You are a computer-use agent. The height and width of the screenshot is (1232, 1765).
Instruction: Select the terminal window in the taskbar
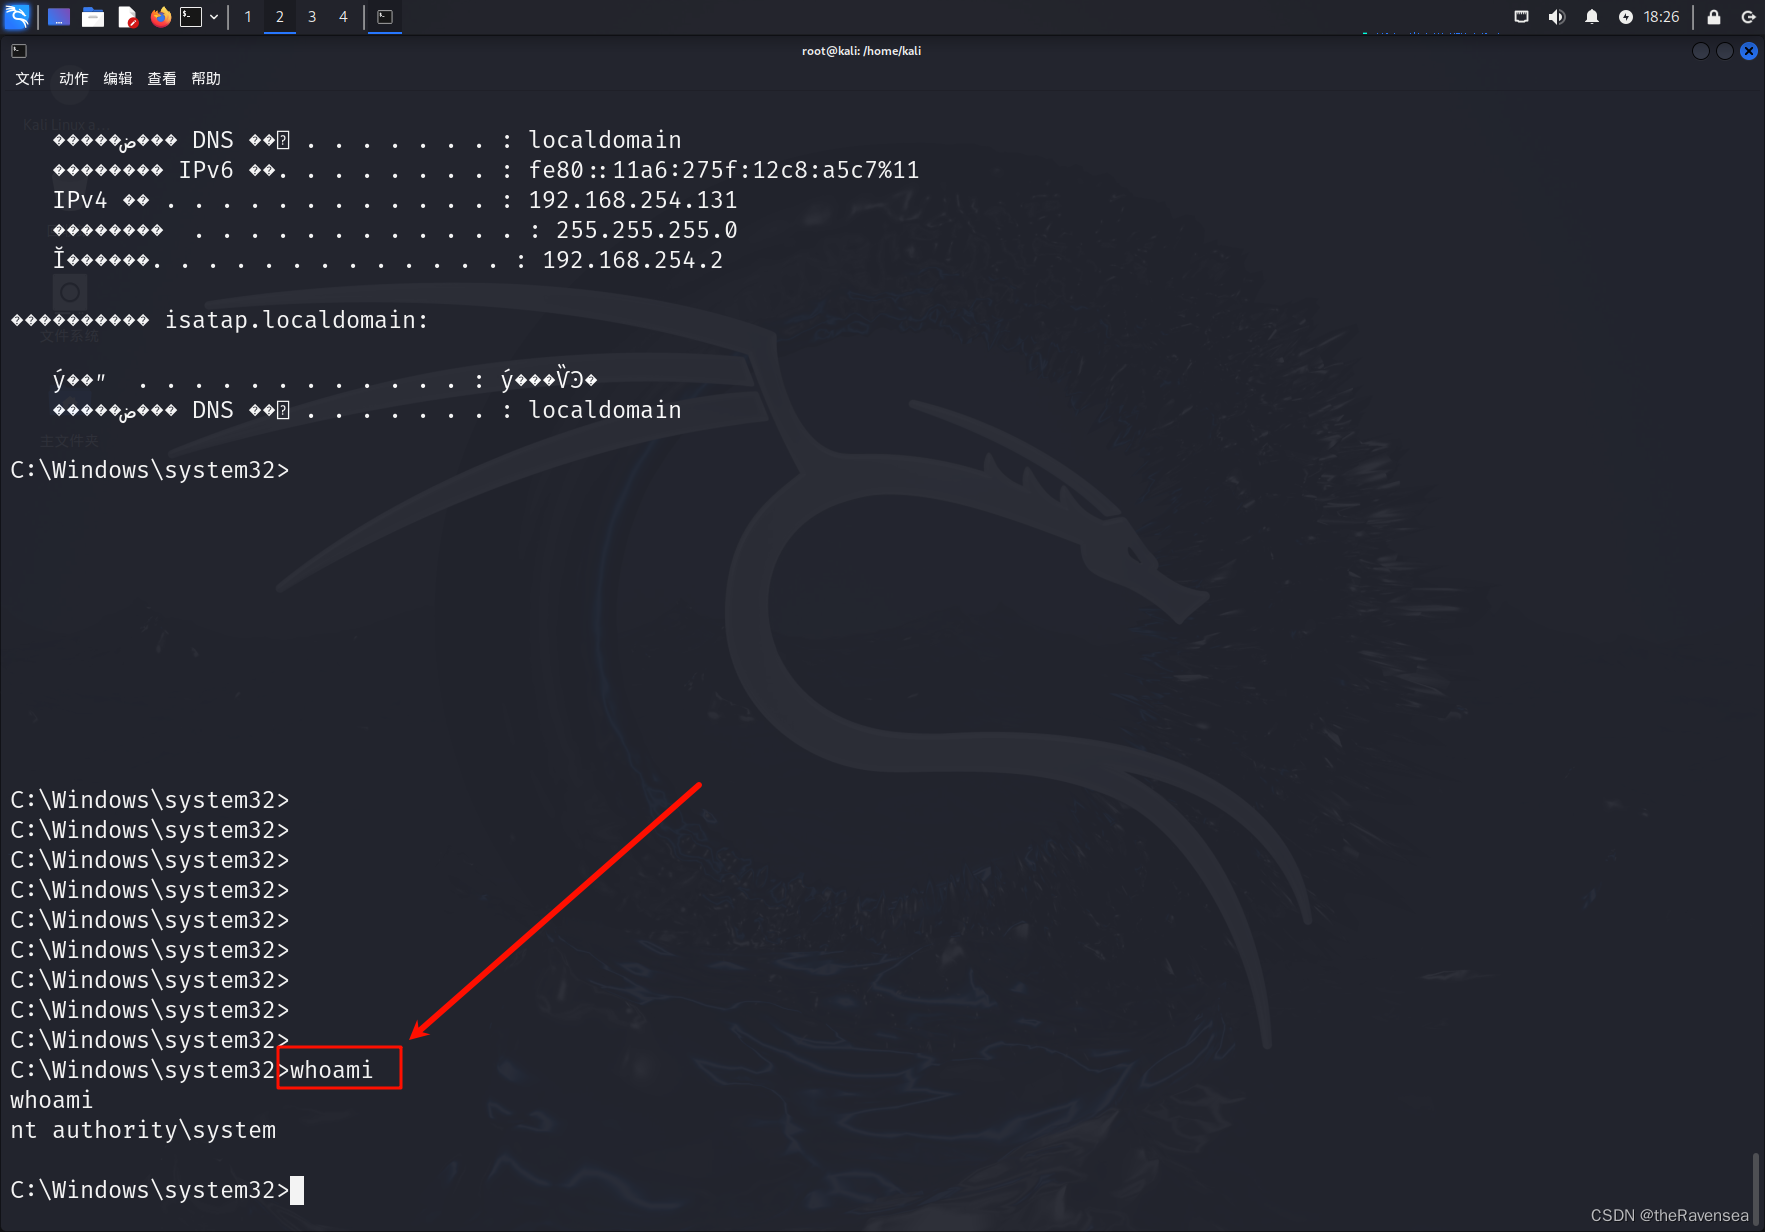point(385,17)
